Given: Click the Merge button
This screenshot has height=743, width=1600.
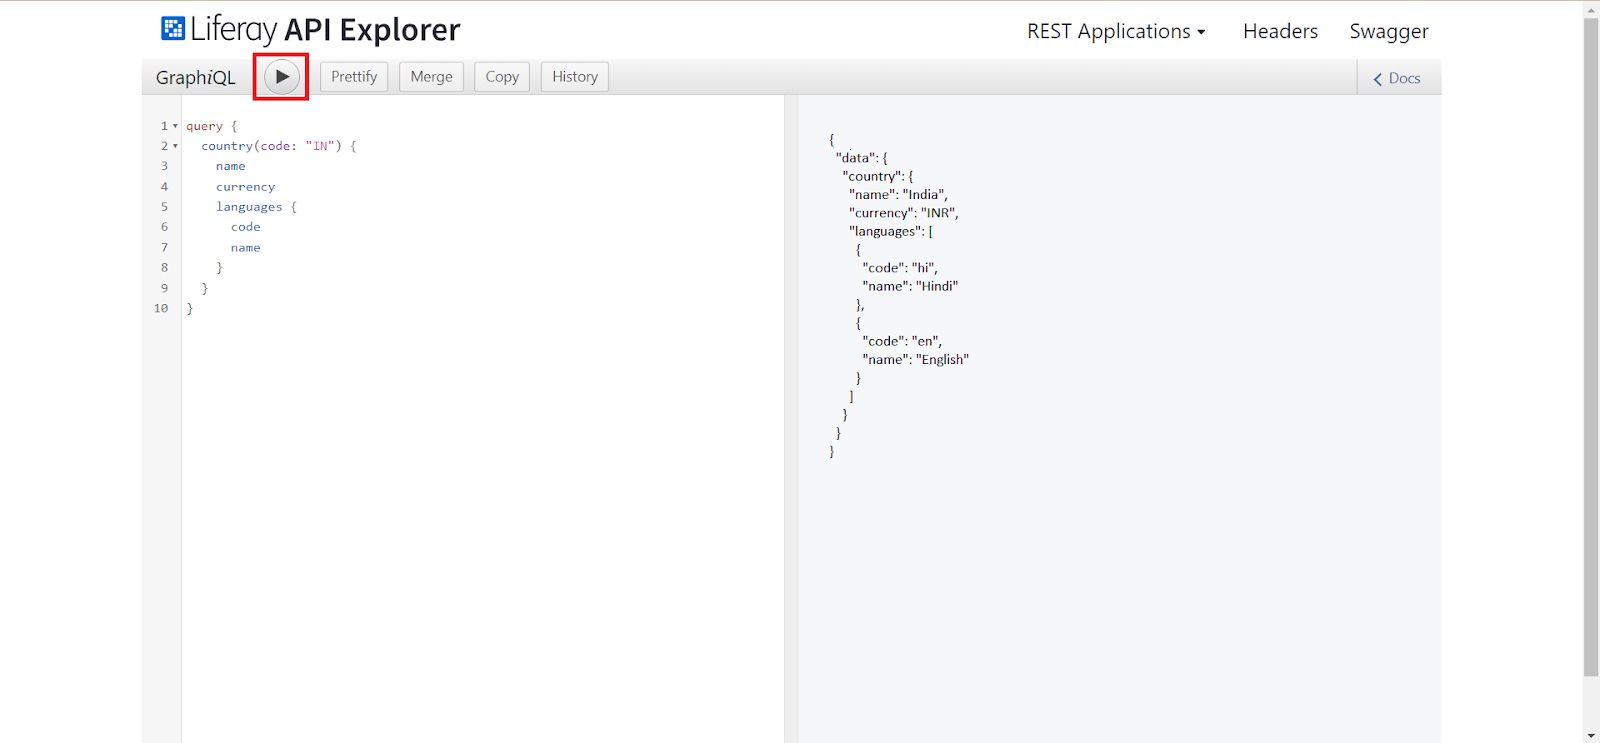Looking at the screenshot, I should click(x=431, y=77).
